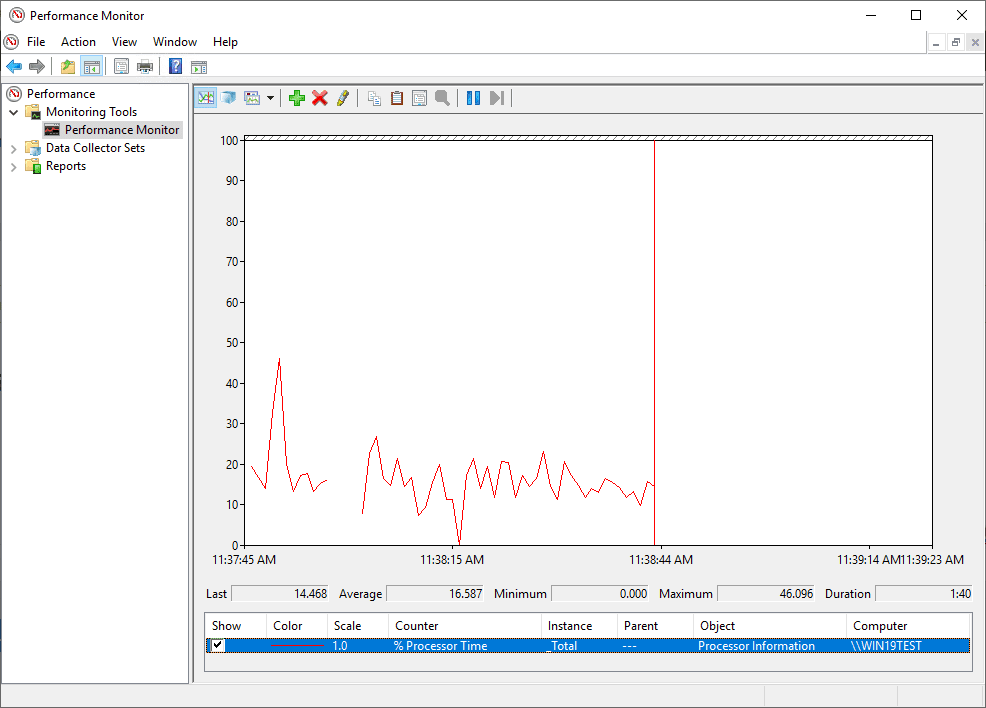Open the View menu
Screen dimensions: 986x708
pos(124,42)
